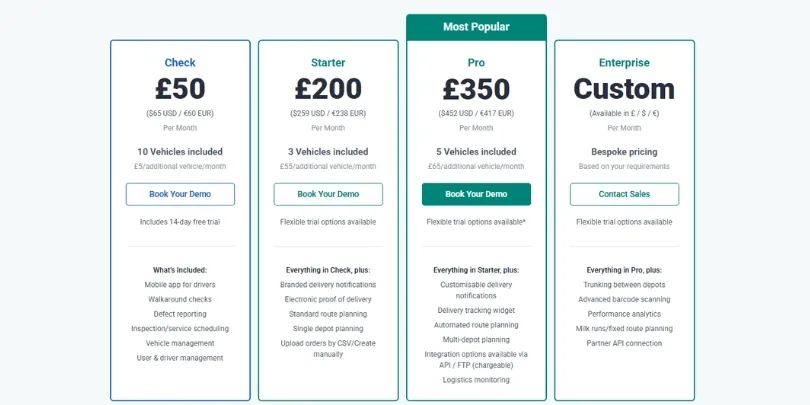The image size is (810, 405).
Task: Click Book Your Demo in Check plan
Action: (180, 194)
